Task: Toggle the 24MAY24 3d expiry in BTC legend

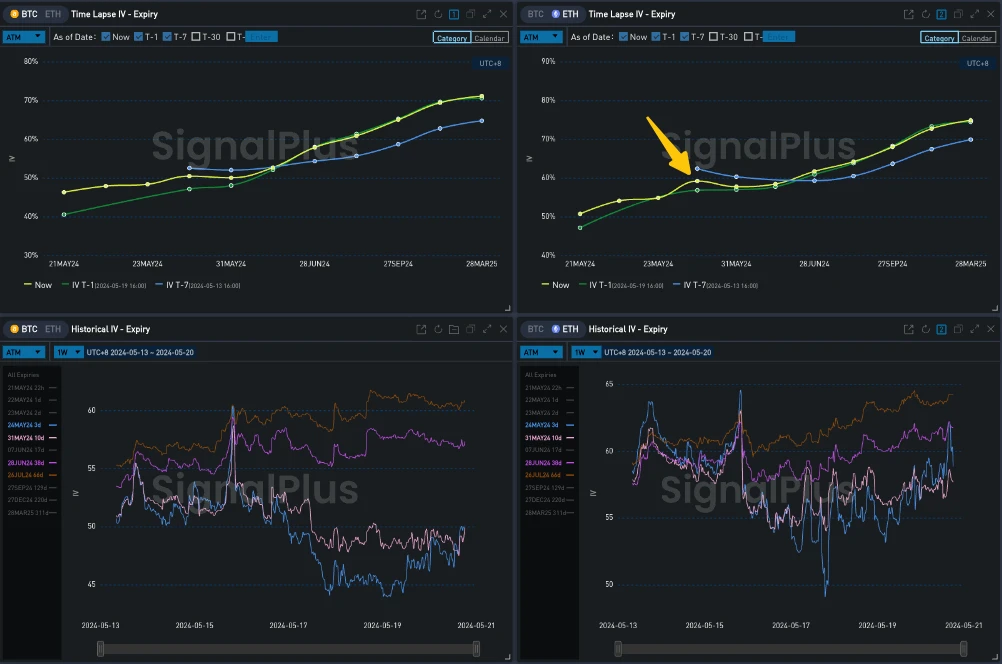Action: pyautogui.click(x=29, y=425)
